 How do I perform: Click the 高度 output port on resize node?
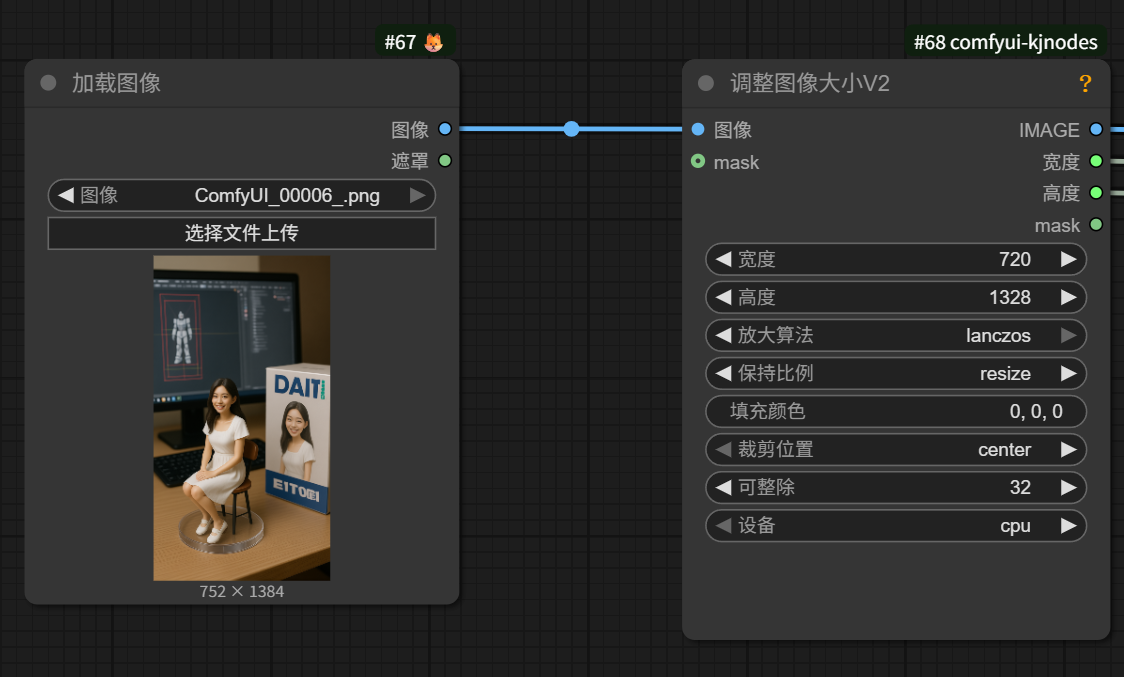pyautogui.click(x=1097, y=192)
